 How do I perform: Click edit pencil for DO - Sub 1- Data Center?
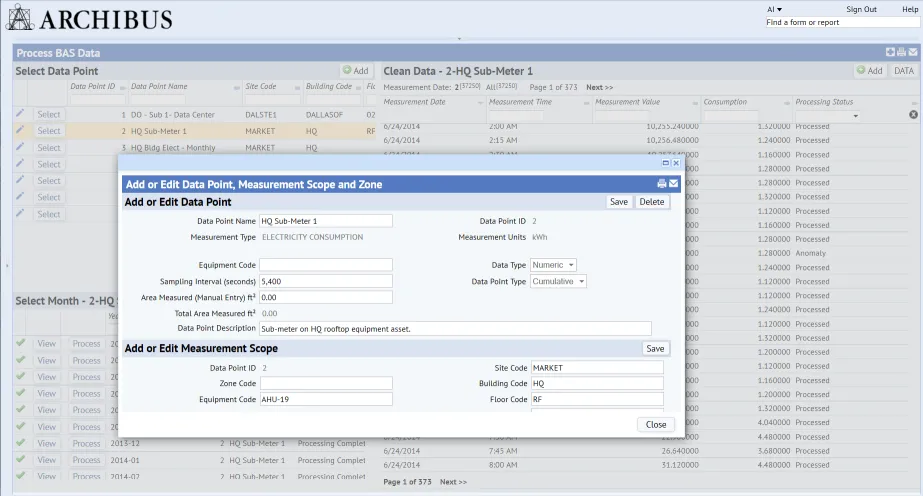20,113
